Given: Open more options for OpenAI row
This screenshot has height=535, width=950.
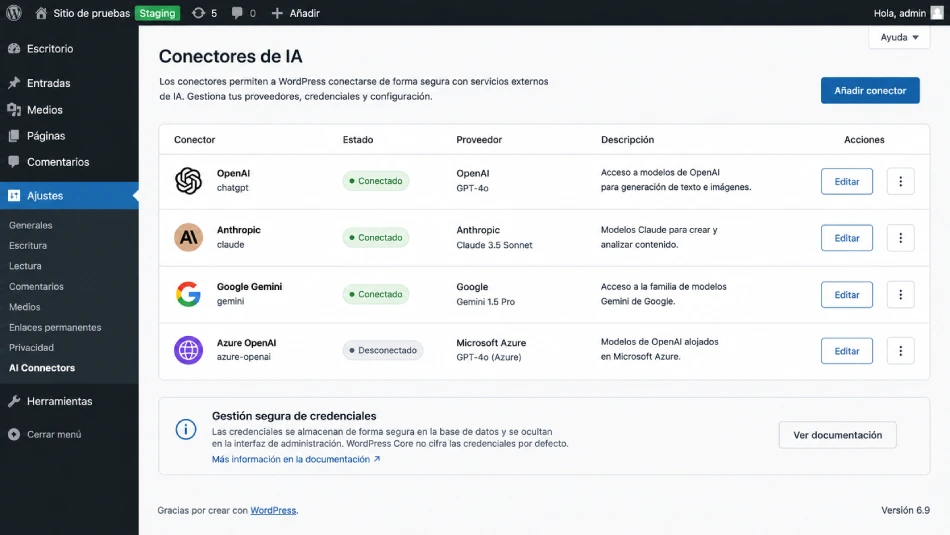Looking at the screenshot, I should [x=900, y=181].
